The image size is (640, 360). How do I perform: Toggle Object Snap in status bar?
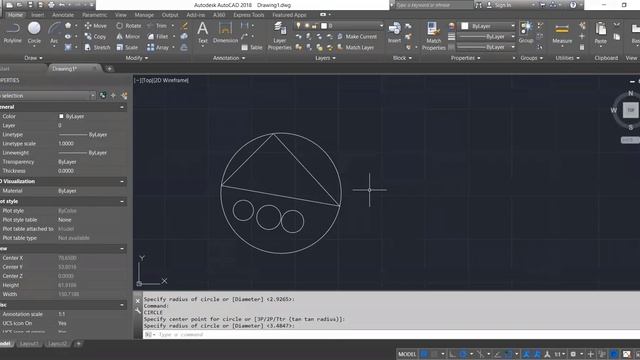click(x=508, y=354)
